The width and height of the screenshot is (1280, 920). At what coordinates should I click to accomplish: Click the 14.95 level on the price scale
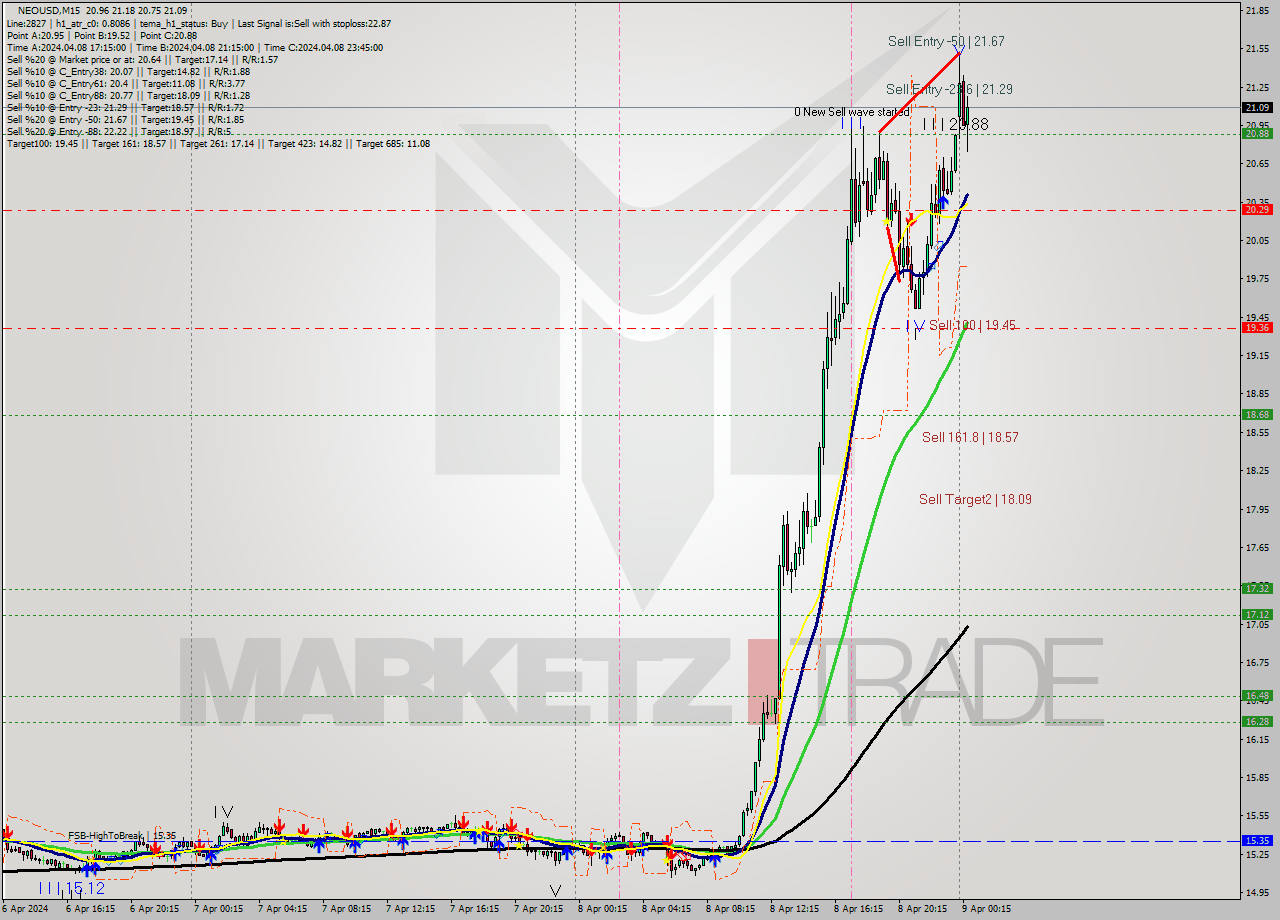click(x=1256, y=892)
